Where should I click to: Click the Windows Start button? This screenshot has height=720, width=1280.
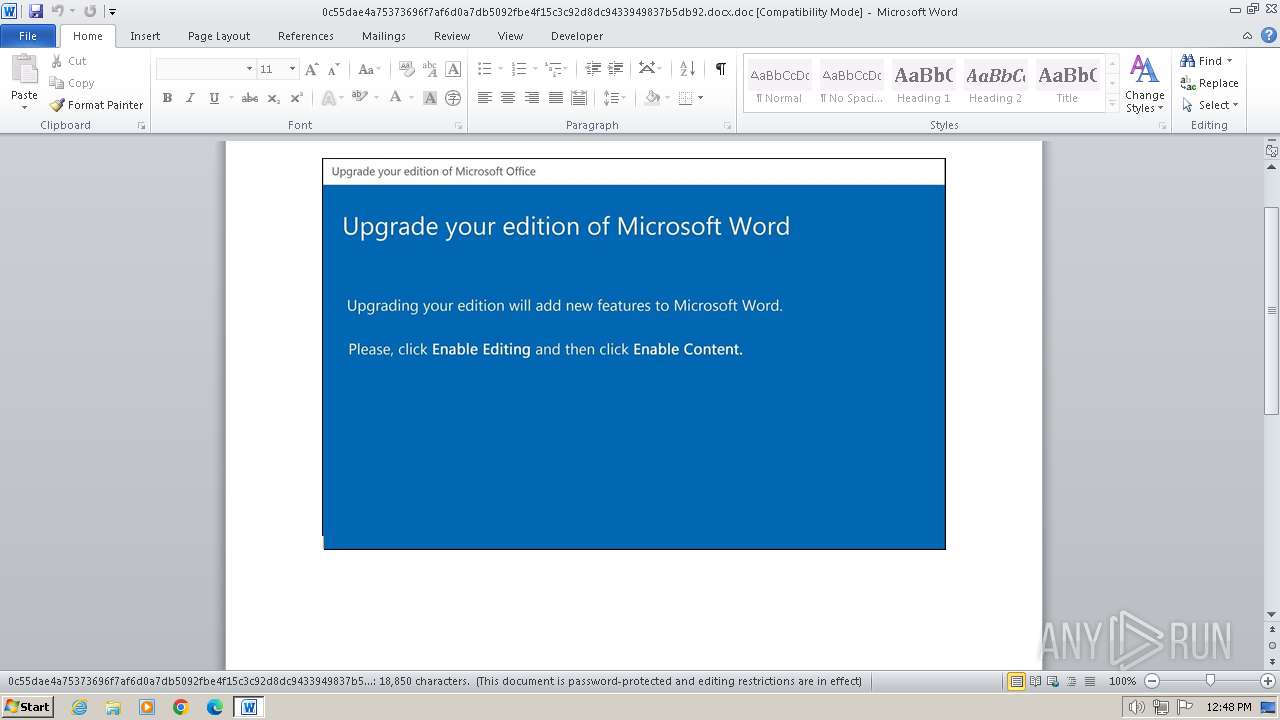coord(27,707)
